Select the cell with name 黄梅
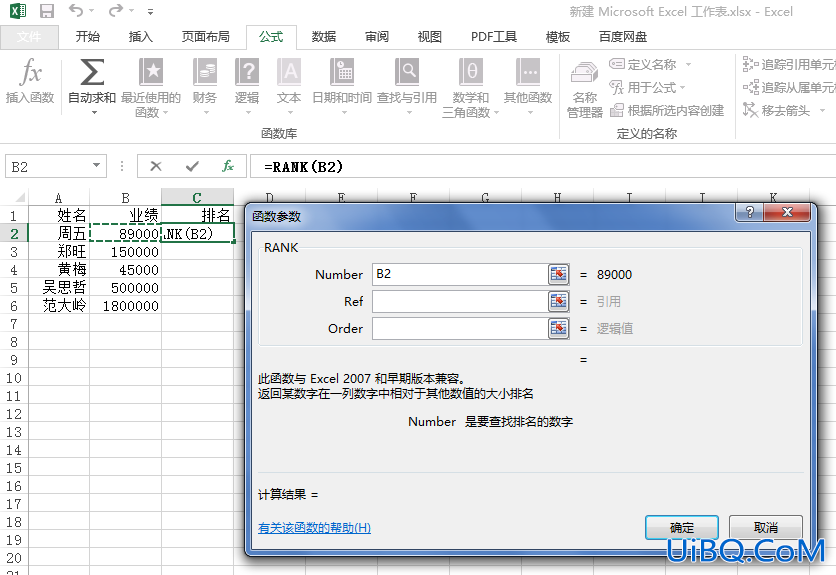The height and width of the screenshot is (575, 836). [59, 269]
